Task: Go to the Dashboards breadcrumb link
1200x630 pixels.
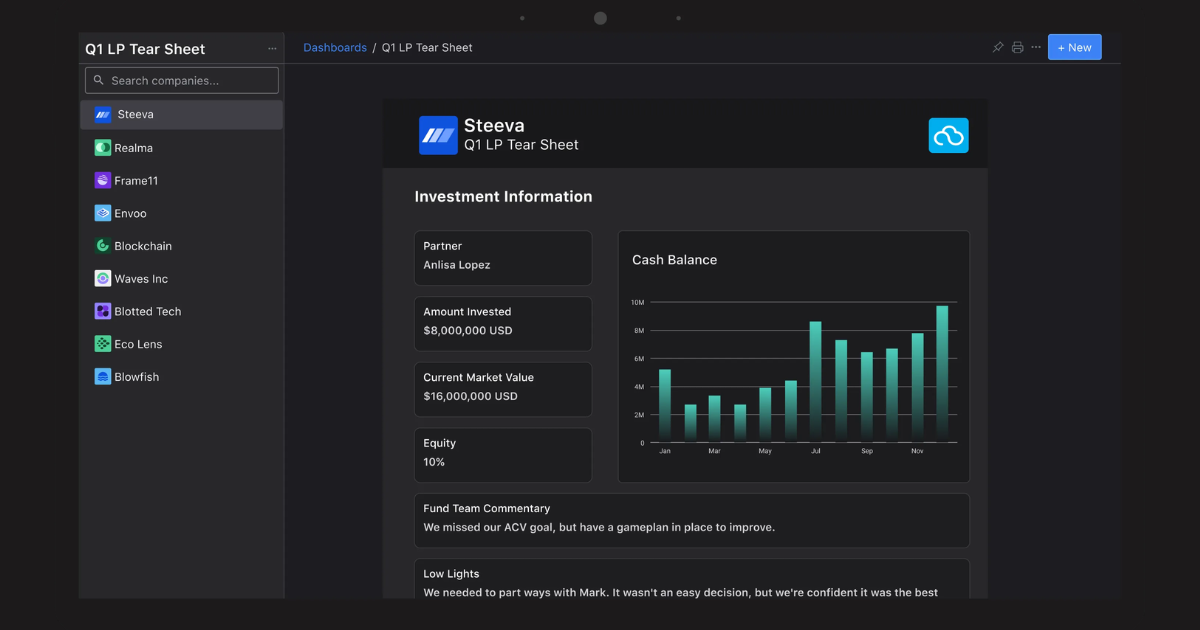Action: pyautogui.click(x=335, y=47)
